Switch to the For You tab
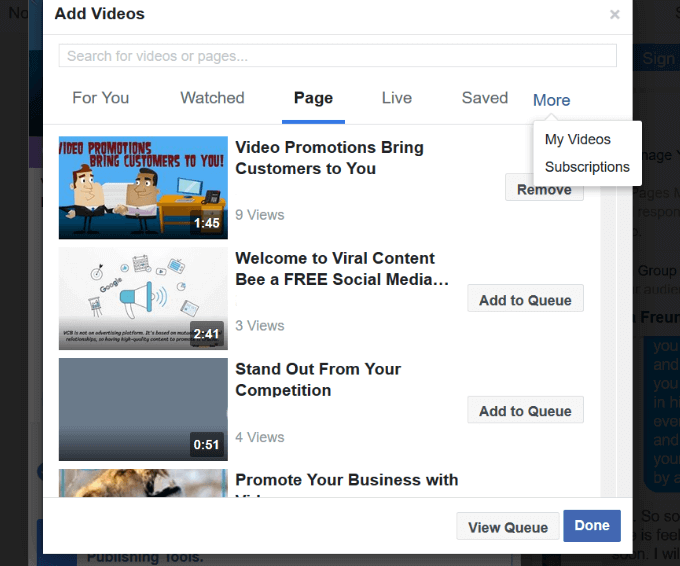The width and height of the screenshot is (680, 566). point(101,98)
